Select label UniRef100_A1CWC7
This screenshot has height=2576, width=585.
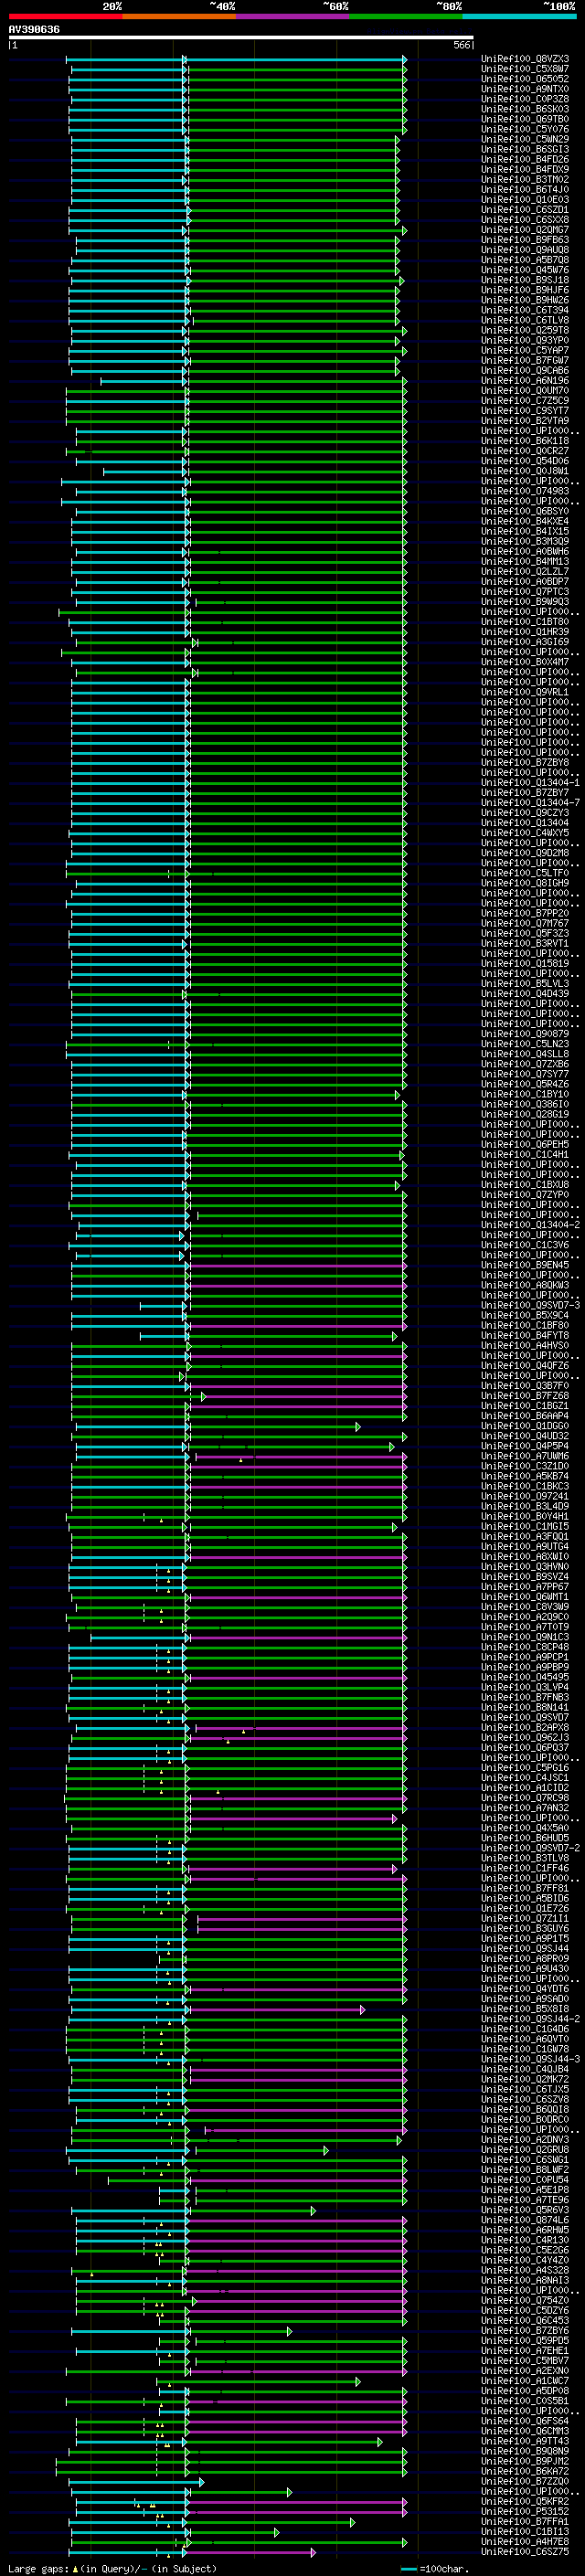525,2381
